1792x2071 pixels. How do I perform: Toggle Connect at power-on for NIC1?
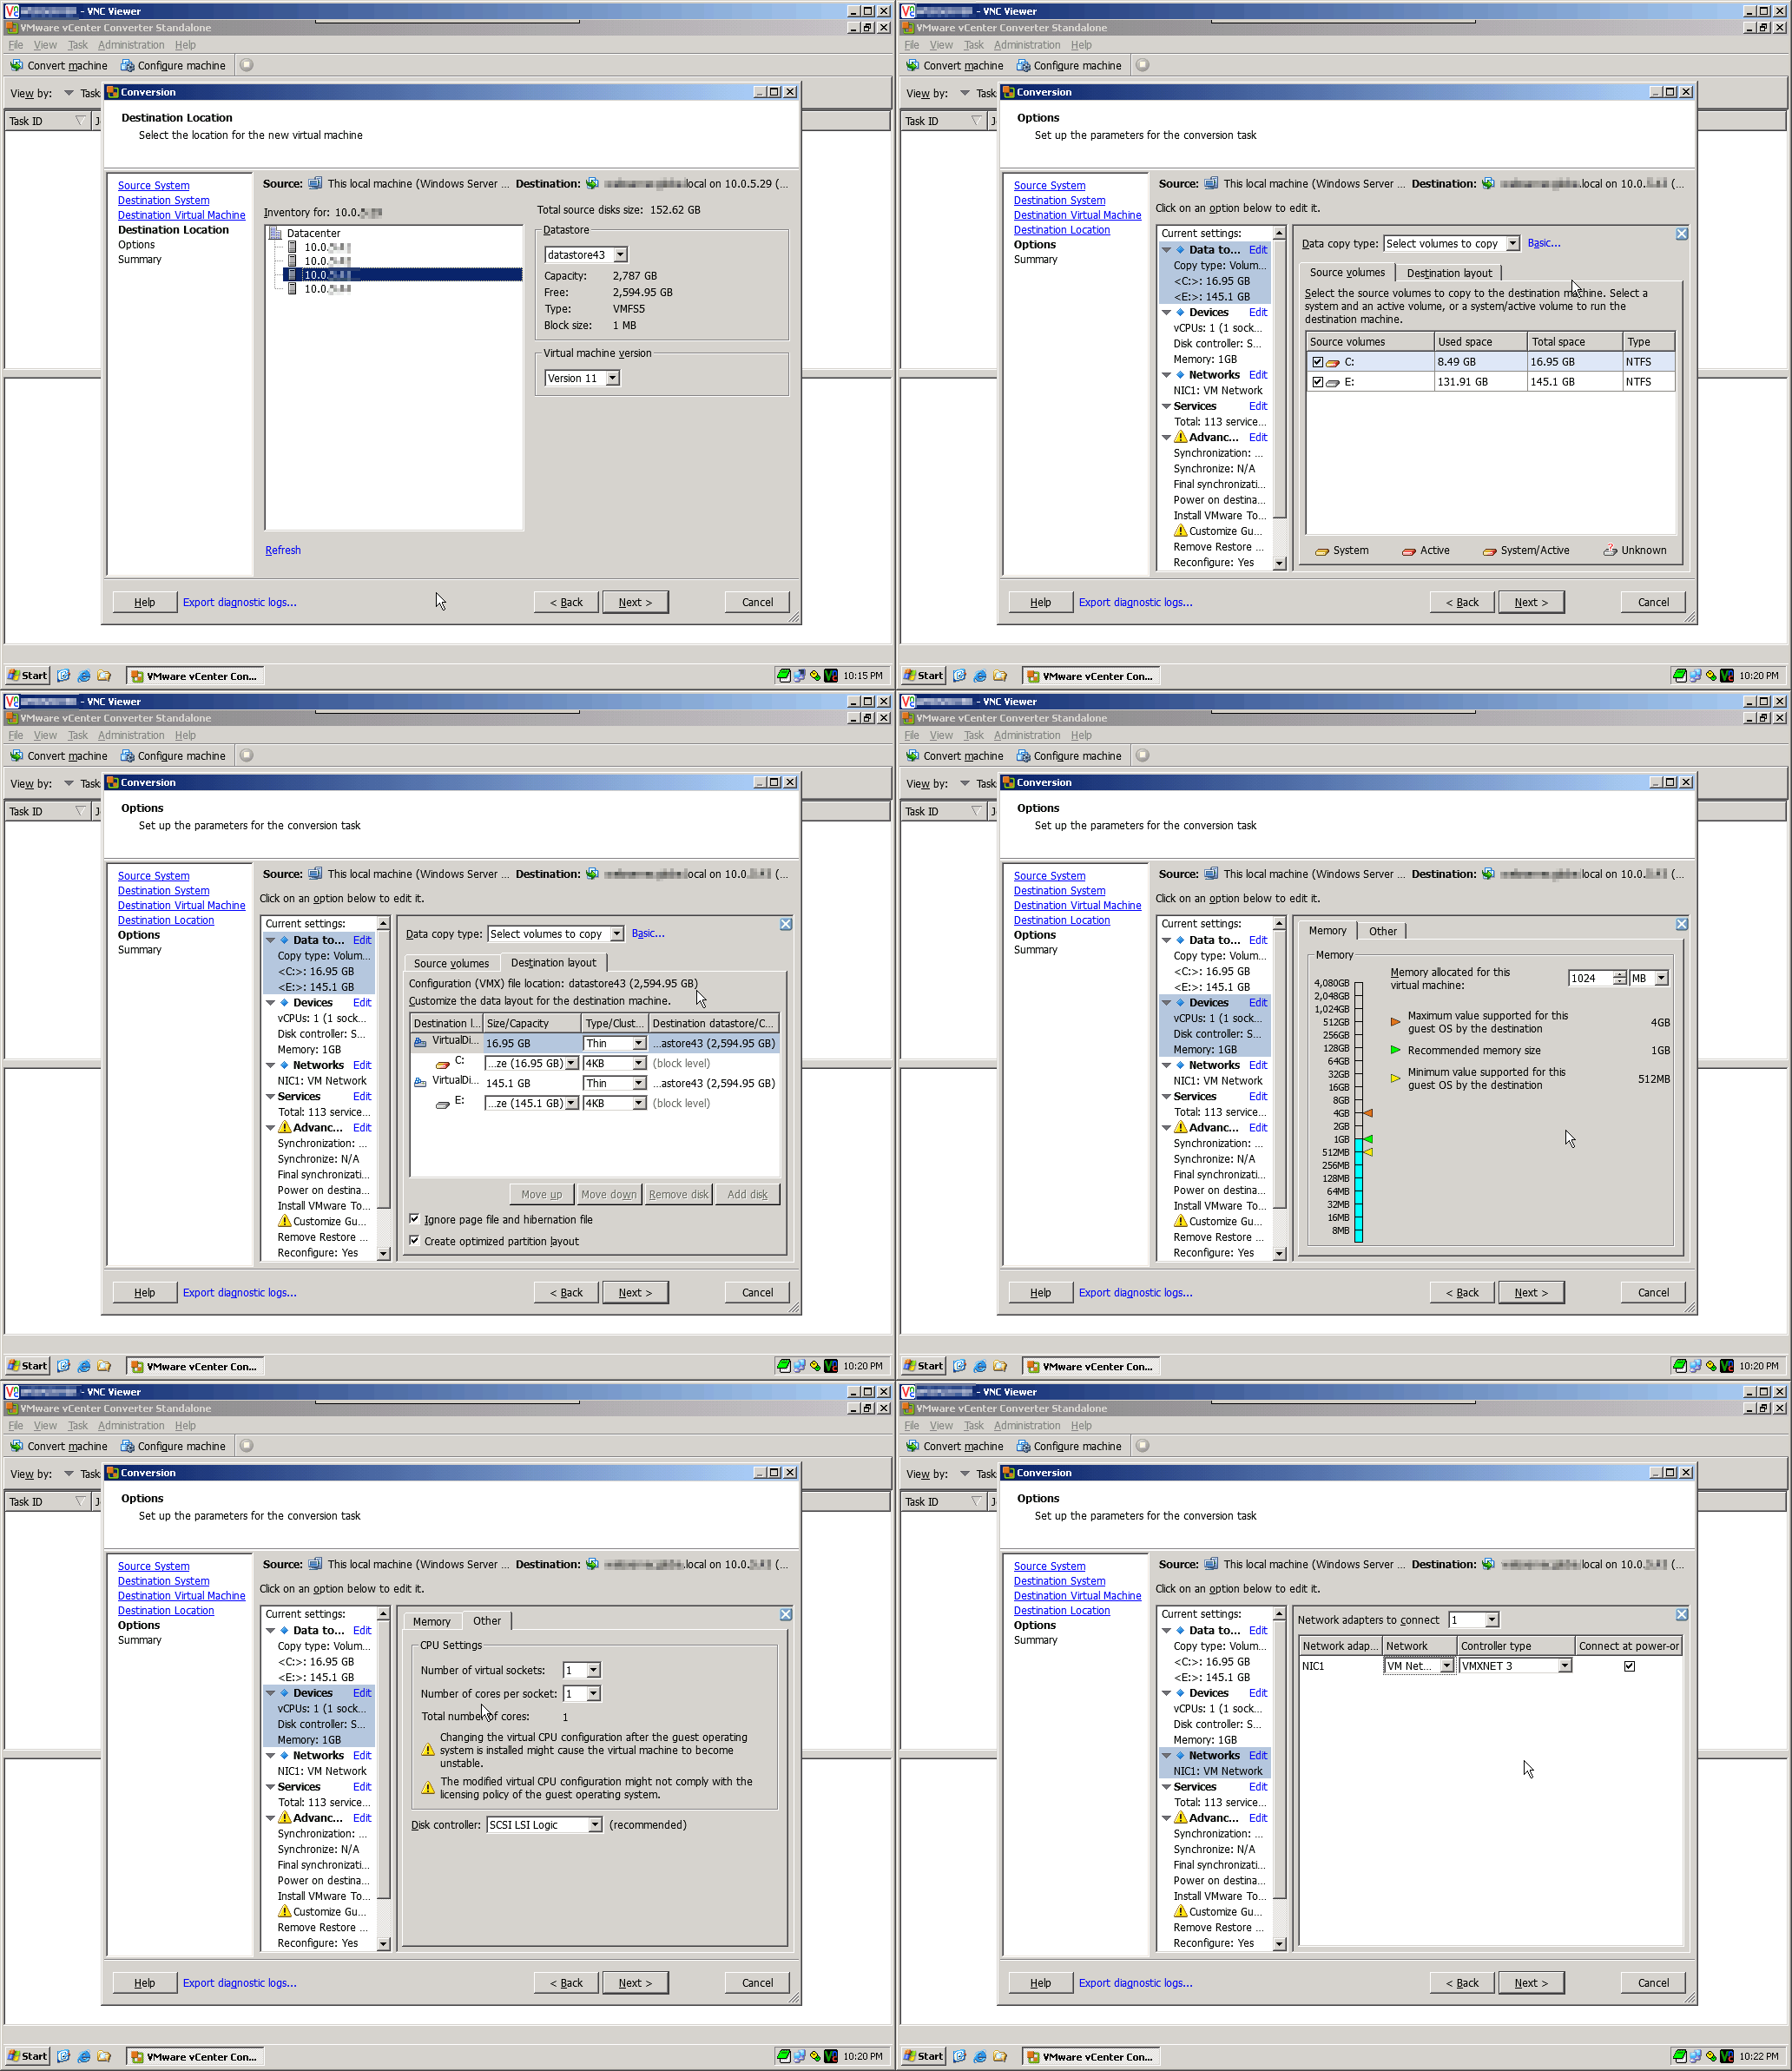click(x=1630, y=1665)
